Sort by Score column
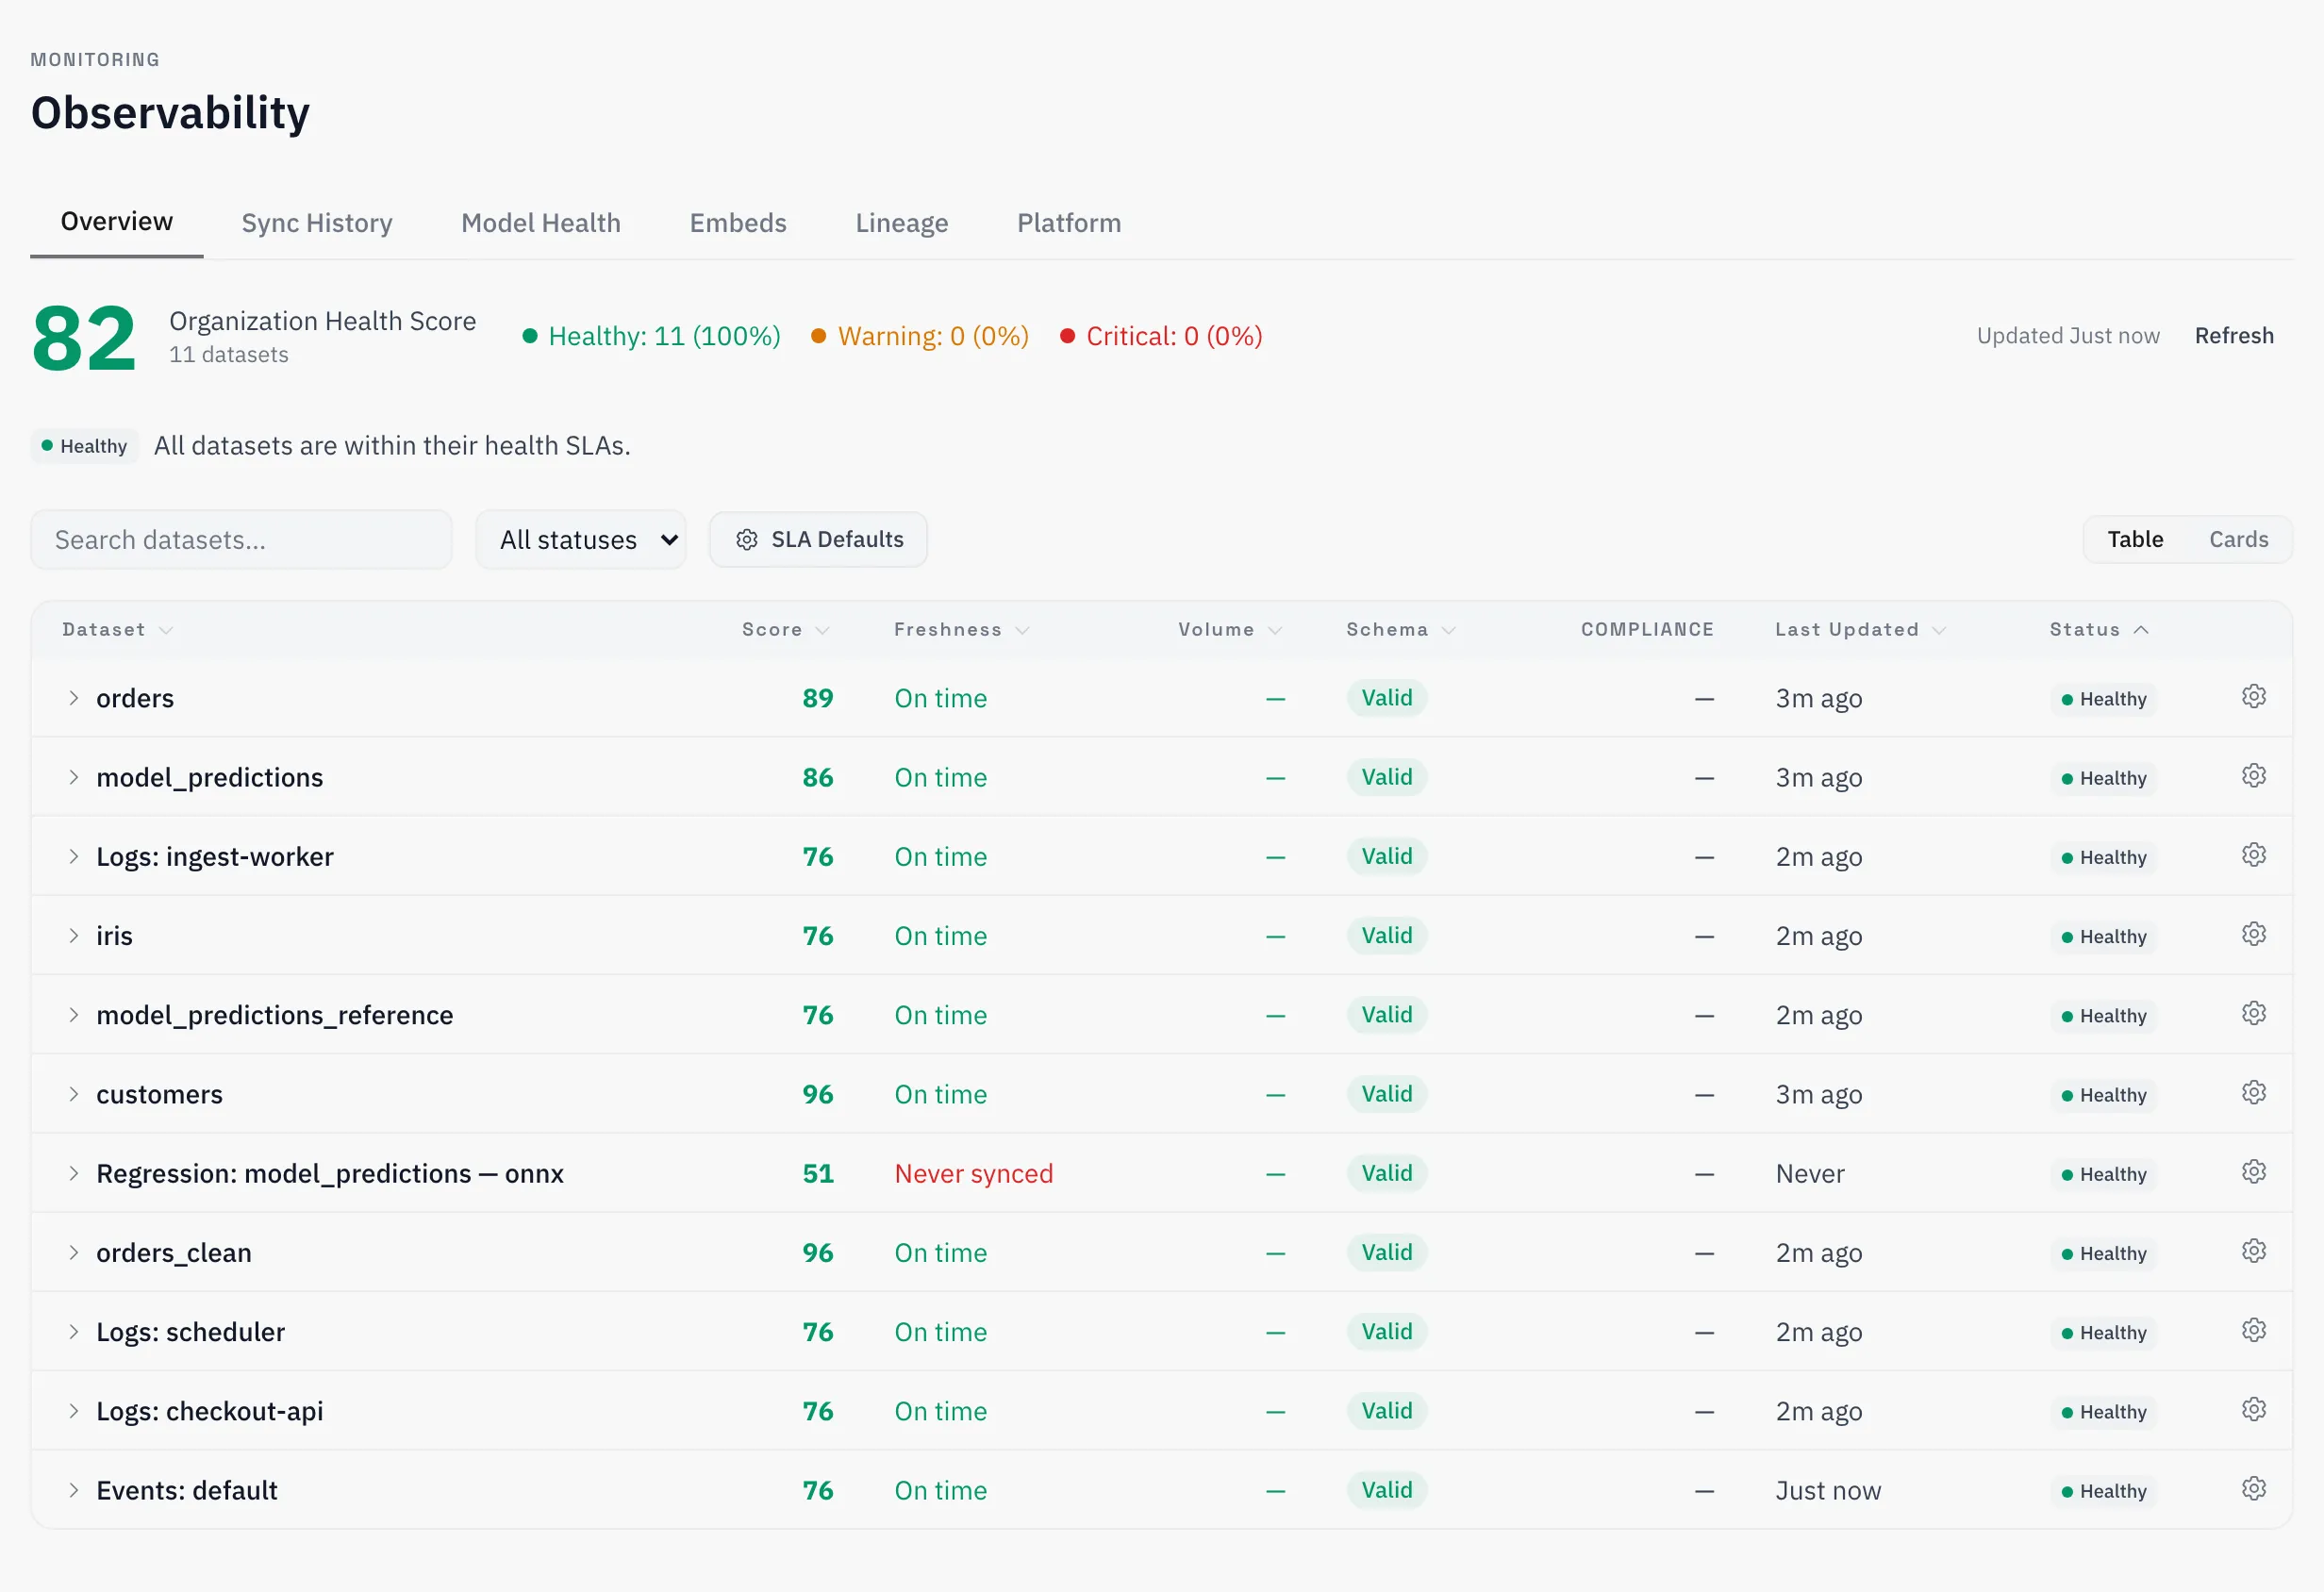 (x=785, y=630)
